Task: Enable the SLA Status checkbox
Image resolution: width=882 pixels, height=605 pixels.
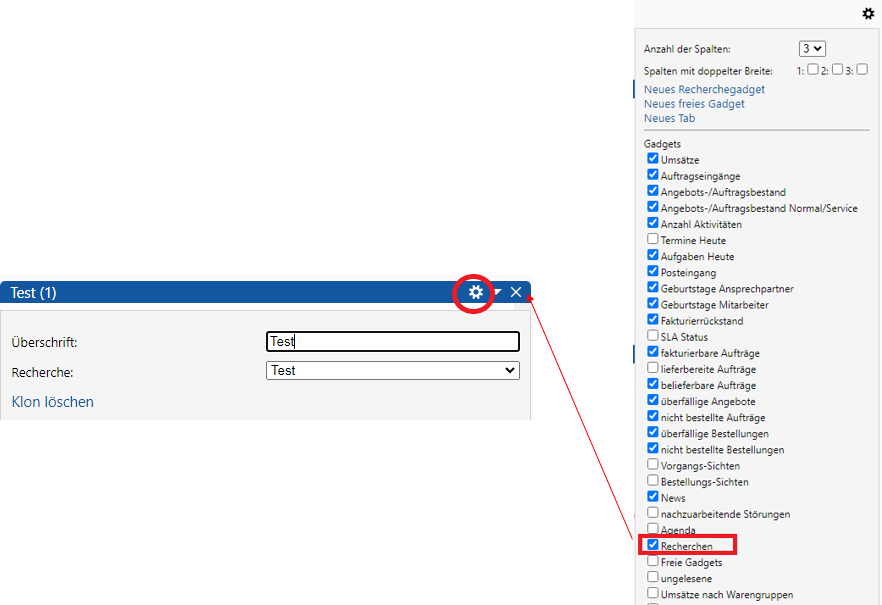Action: click(x=653, y=336)
